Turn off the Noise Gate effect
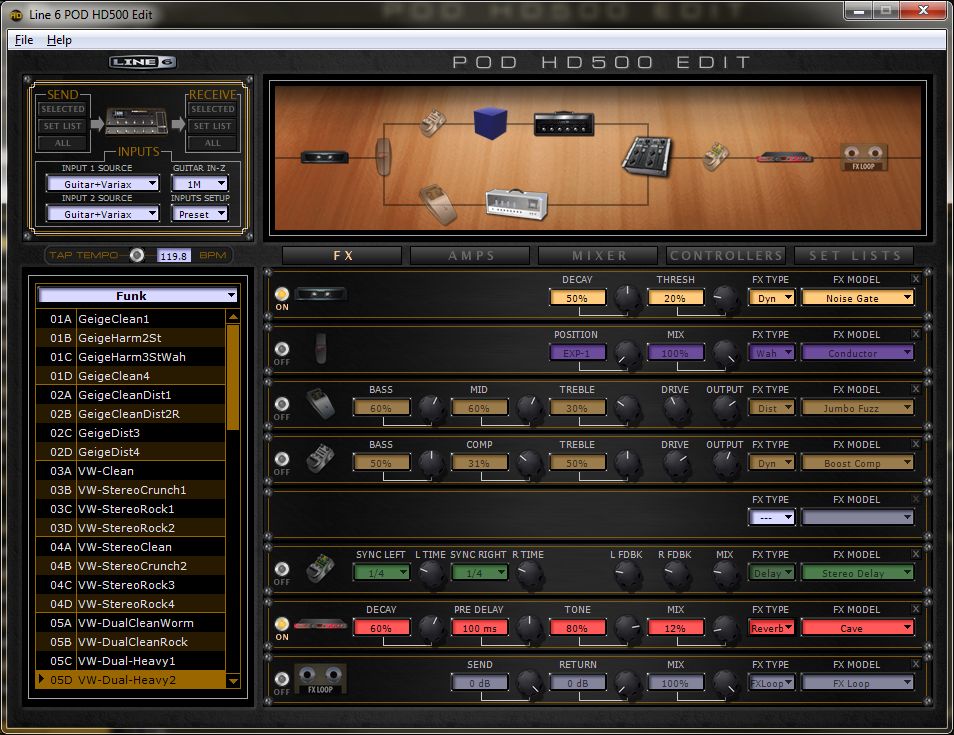 click(x=282, y=294)
